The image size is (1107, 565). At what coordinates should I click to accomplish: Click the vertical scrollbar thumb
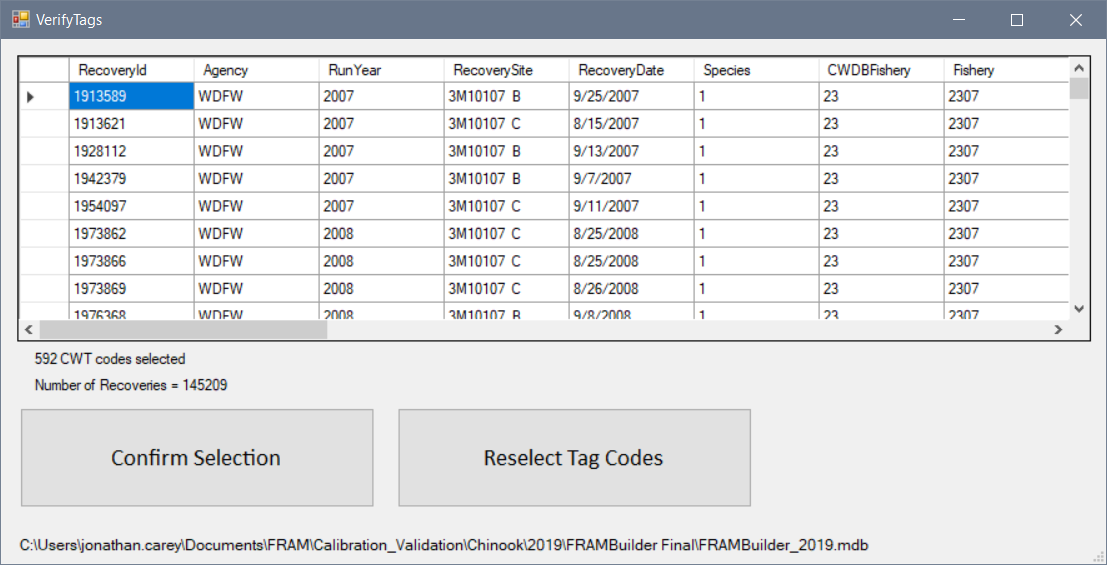pos(1078,88)
